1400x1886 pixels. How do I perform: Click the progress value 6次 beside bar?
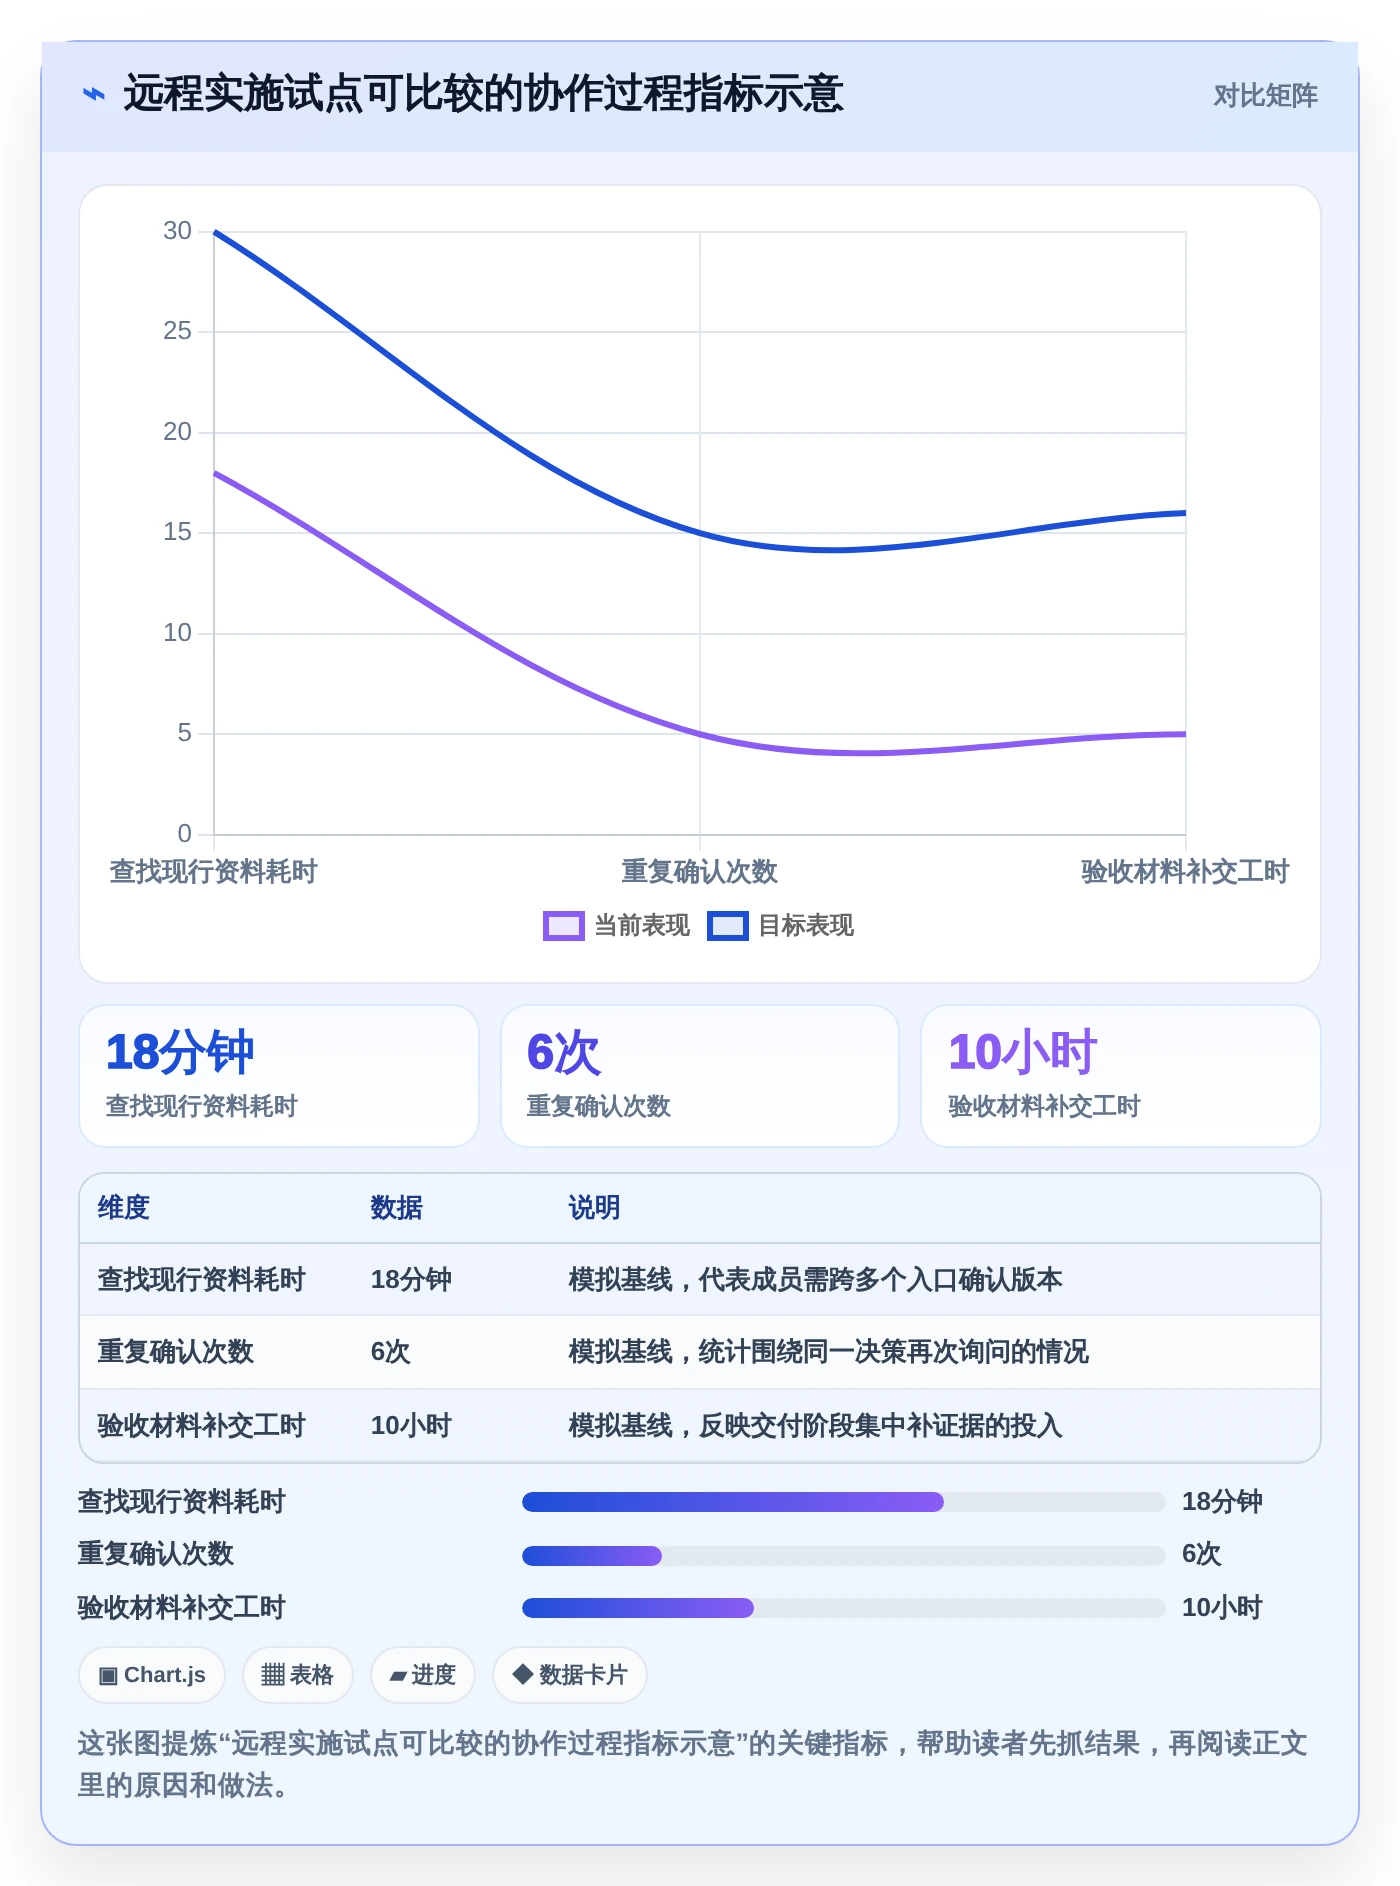1201,1555
